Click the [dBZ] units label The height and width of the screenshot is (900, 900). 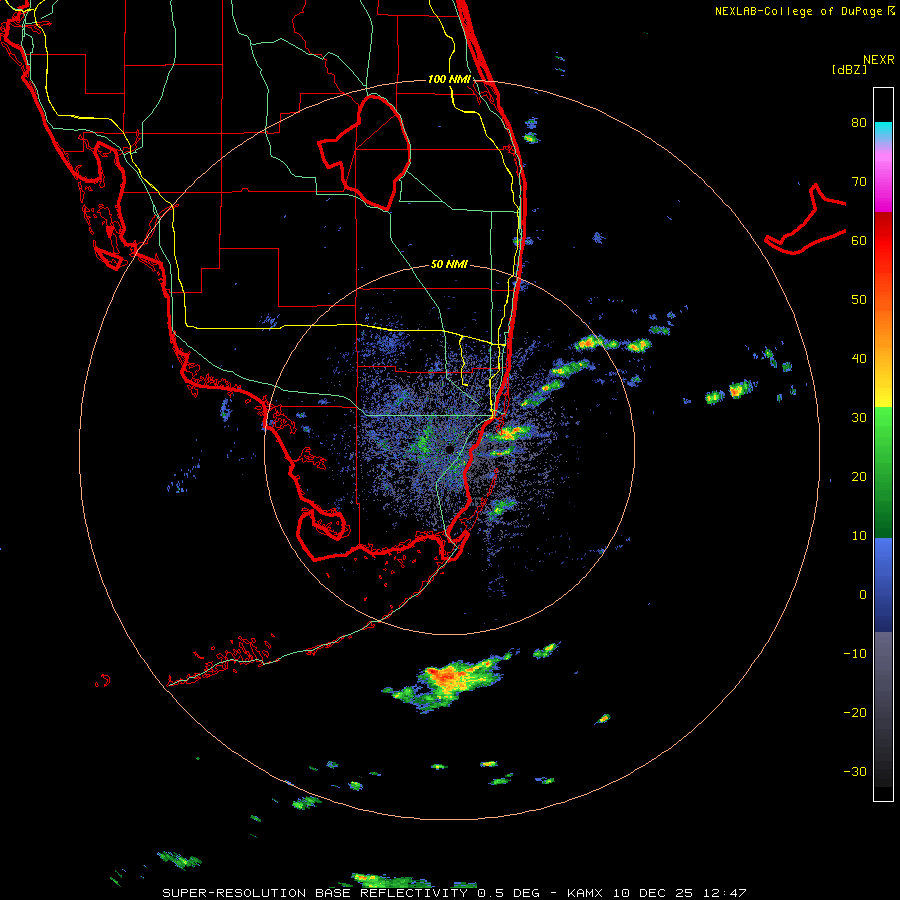point(849,69)
